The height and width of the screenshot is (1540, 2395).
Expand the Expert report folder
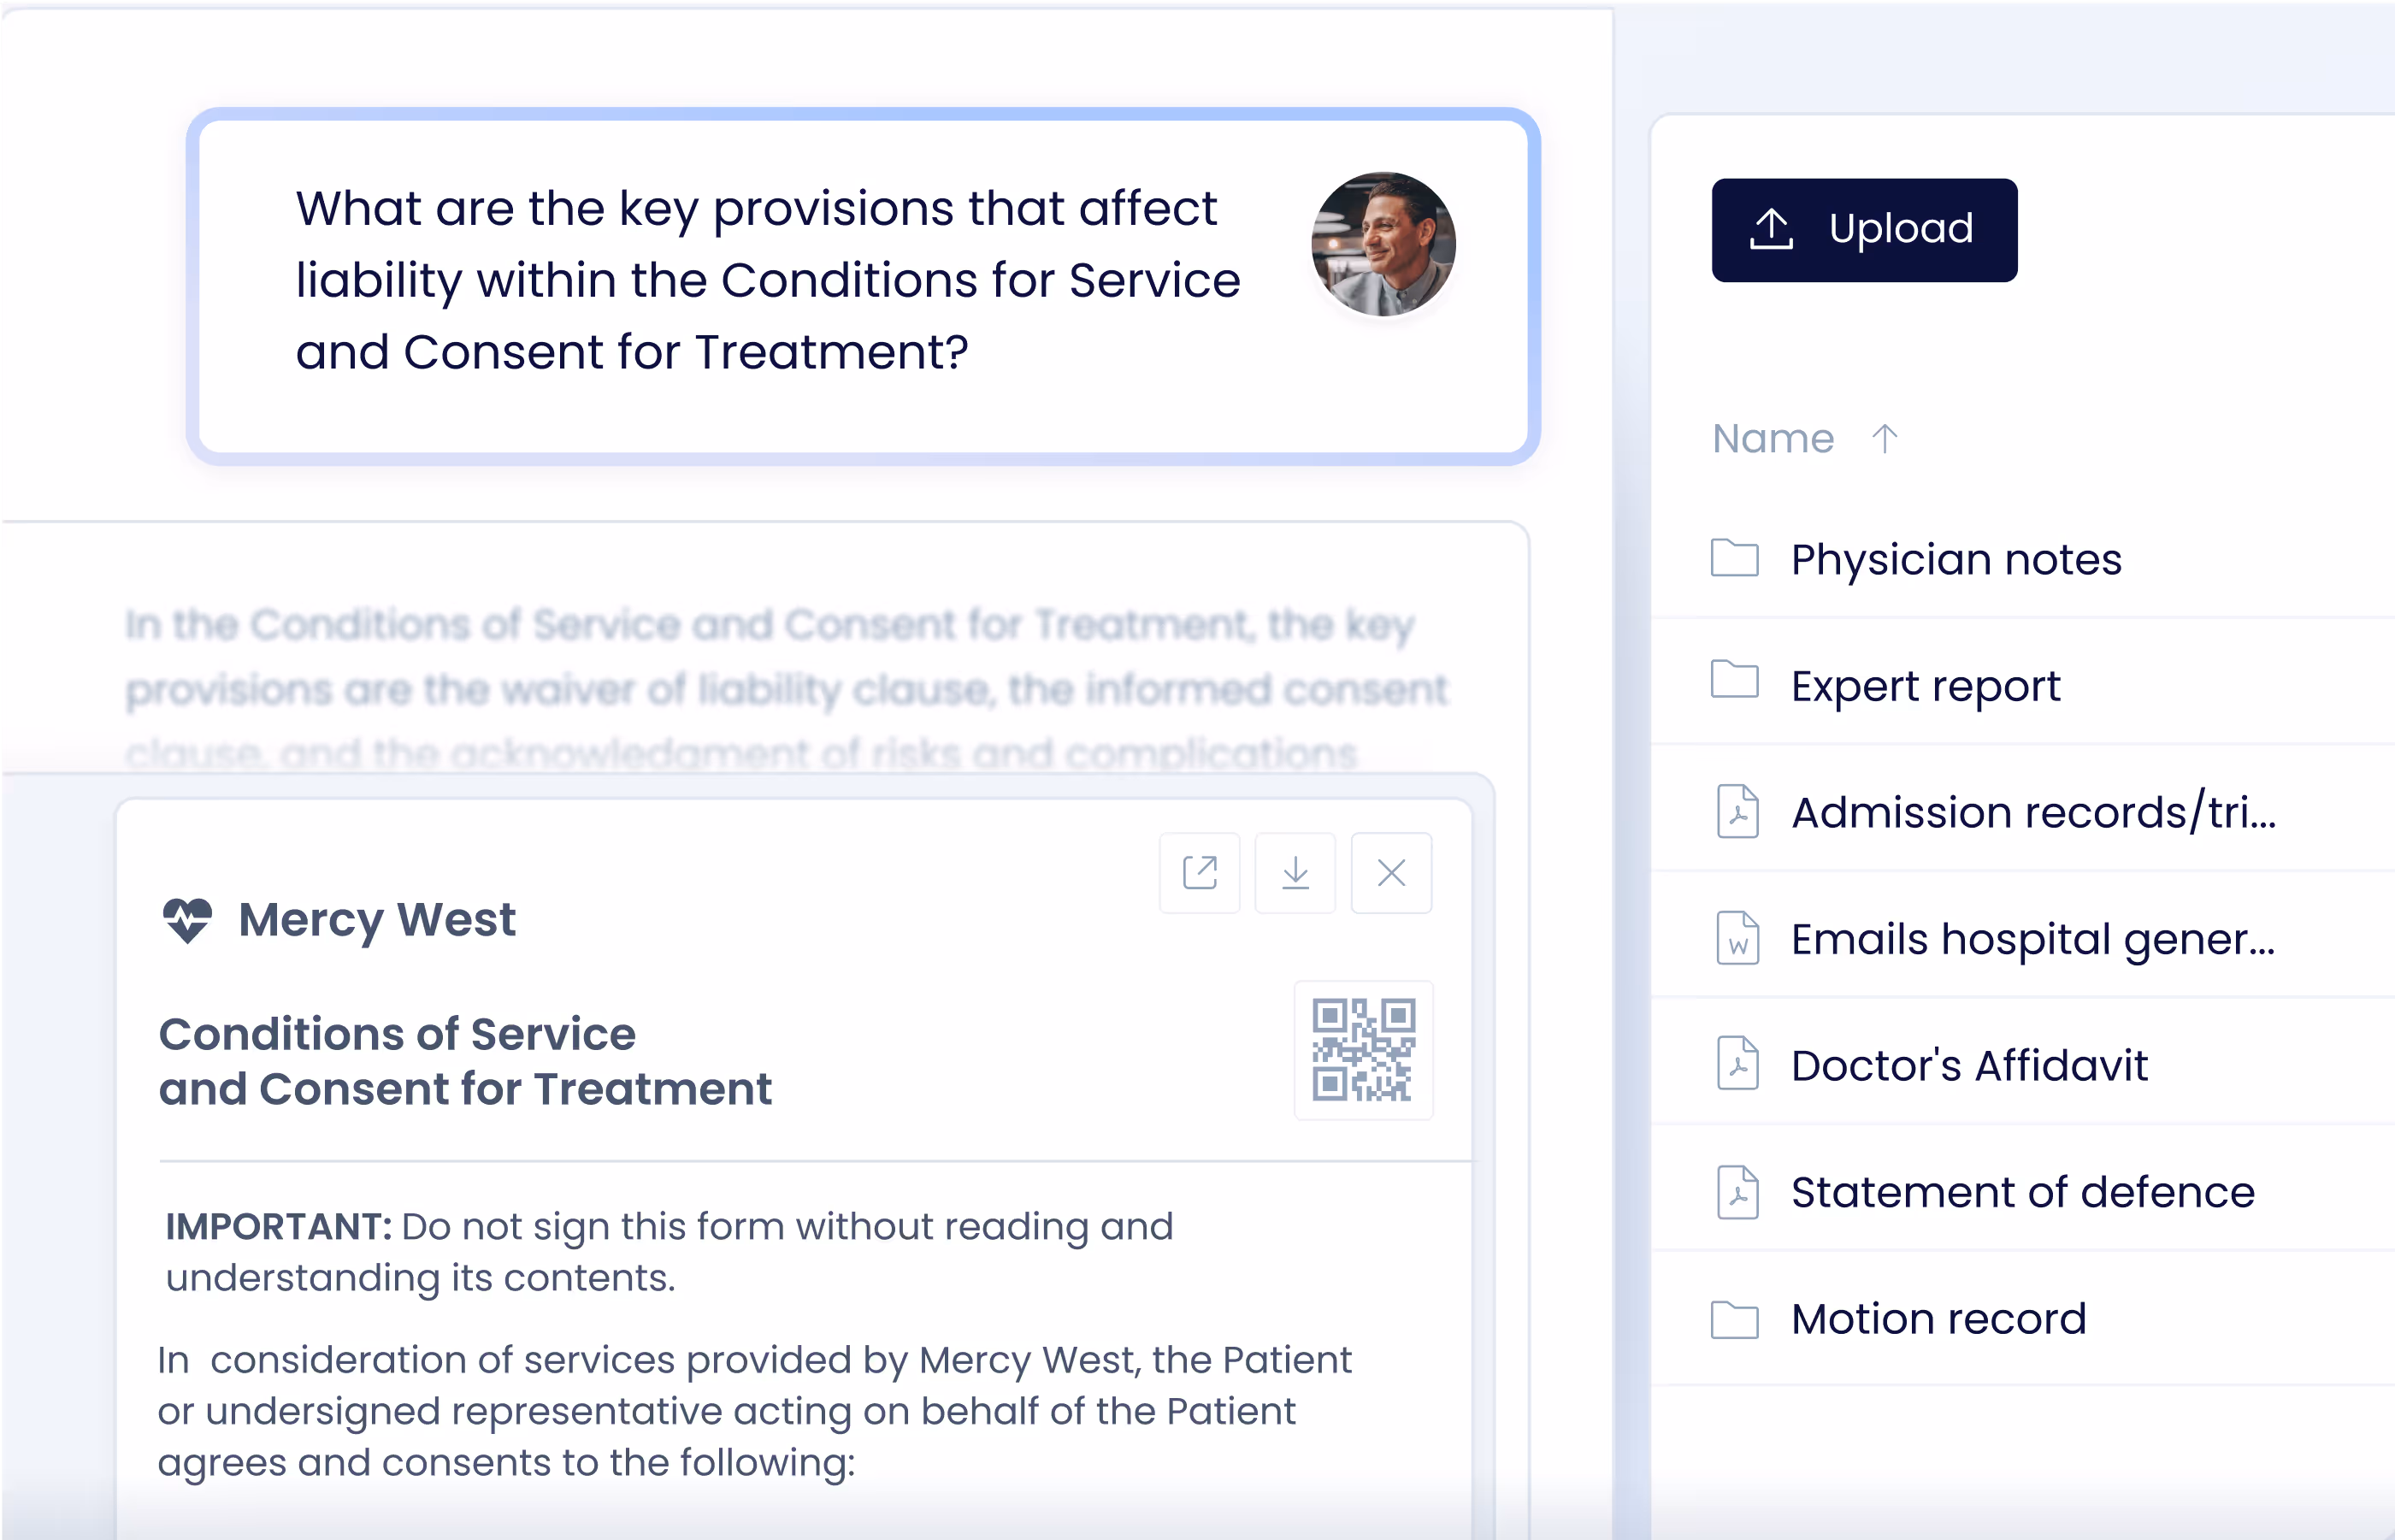(1925, 686)
